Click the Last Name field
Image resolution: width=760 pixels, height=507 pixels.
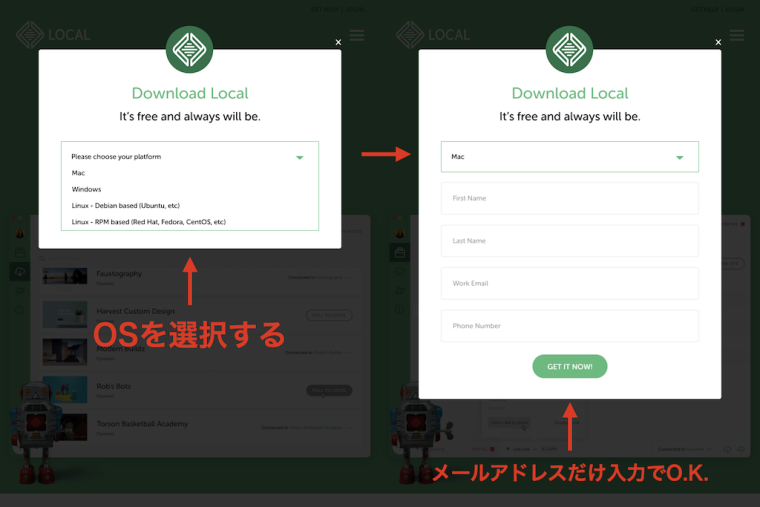click(570, 241)
